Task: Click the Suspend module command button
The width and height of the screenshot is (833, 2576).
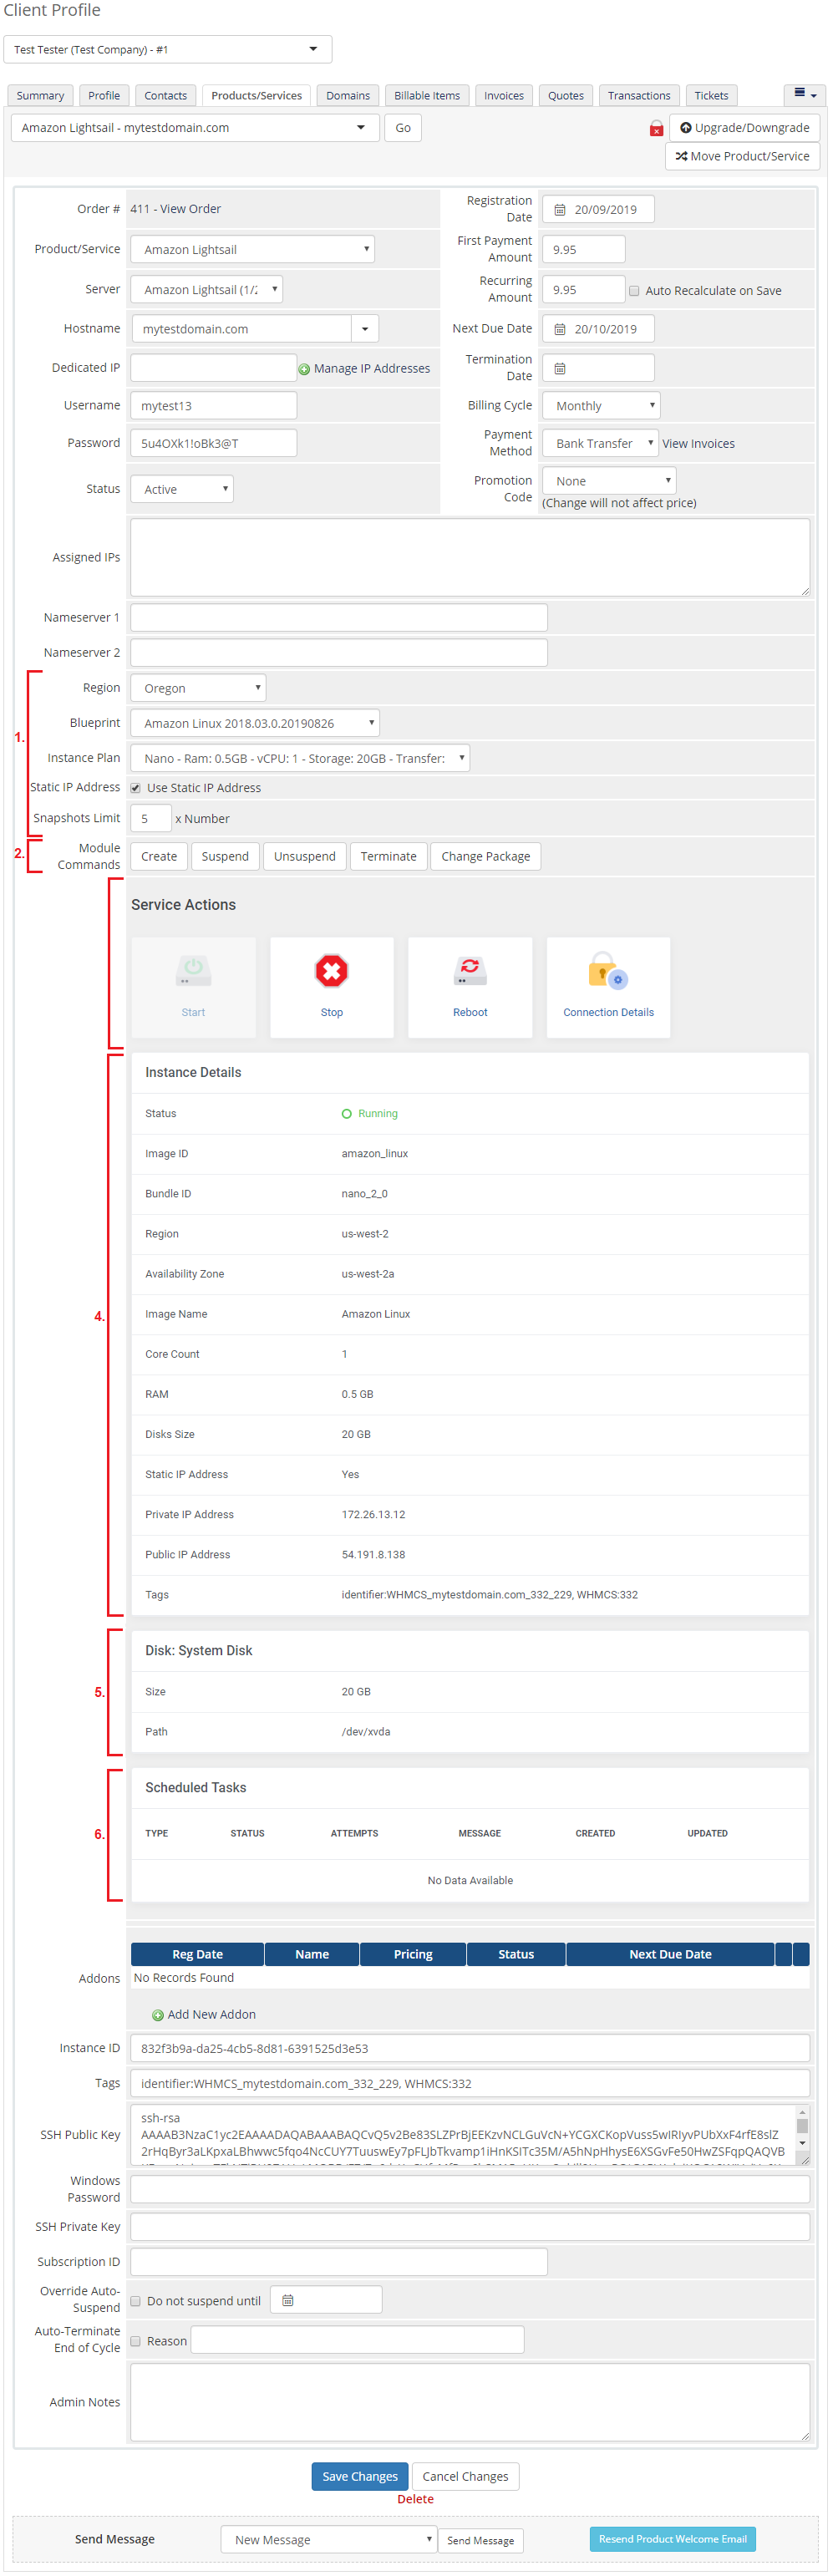Action: (x=225, y=856)
